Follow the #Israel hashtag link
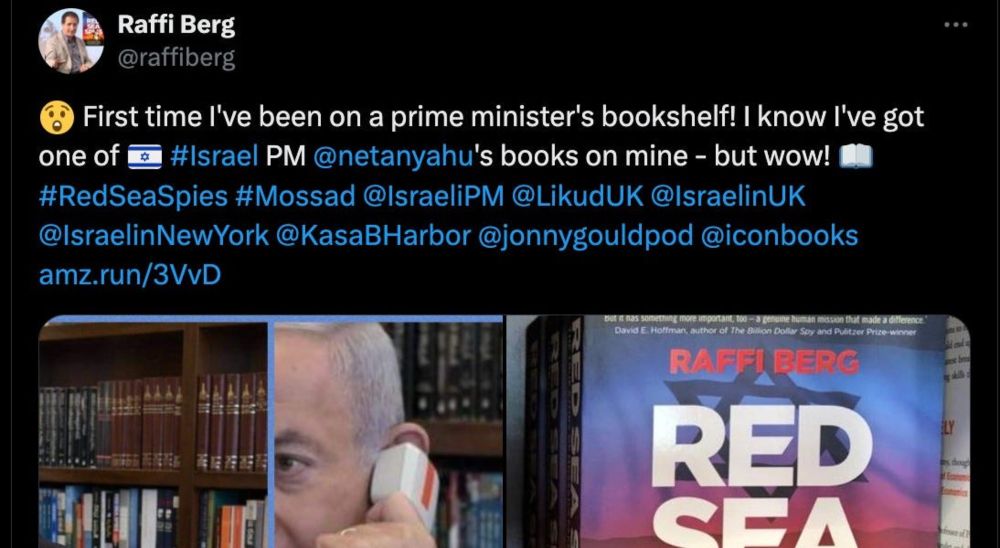This screenshot has height=548, width=1000. click(x=214, y=156)
